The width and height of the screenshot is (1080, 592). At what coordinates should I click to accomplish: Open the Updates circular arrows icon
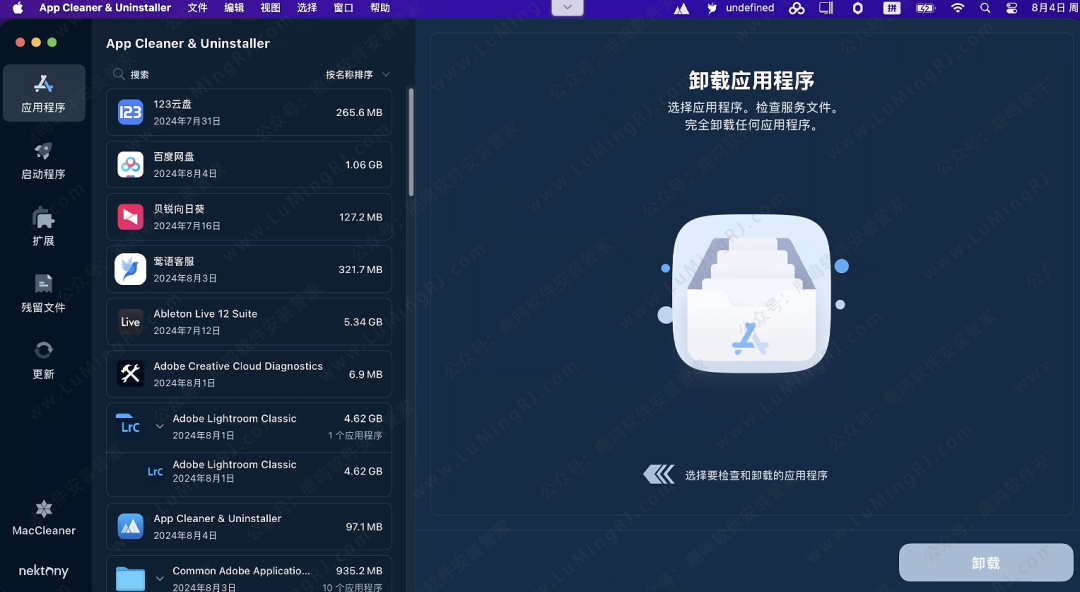(x=43, y=350)
